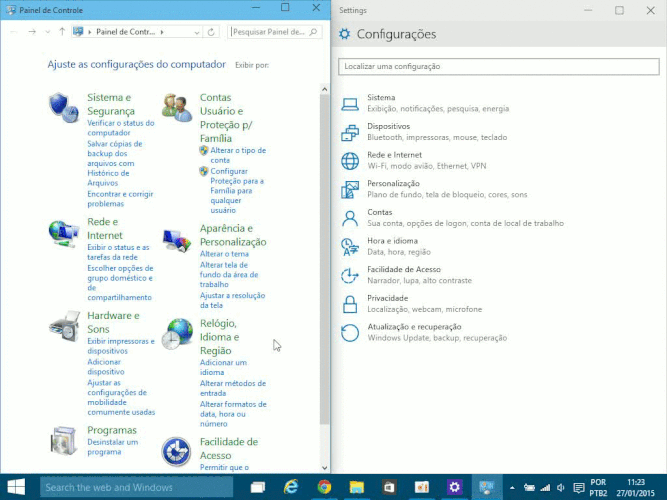
Task: Open the Desinstalar um programa link
Action: click(x=113, y=447)
